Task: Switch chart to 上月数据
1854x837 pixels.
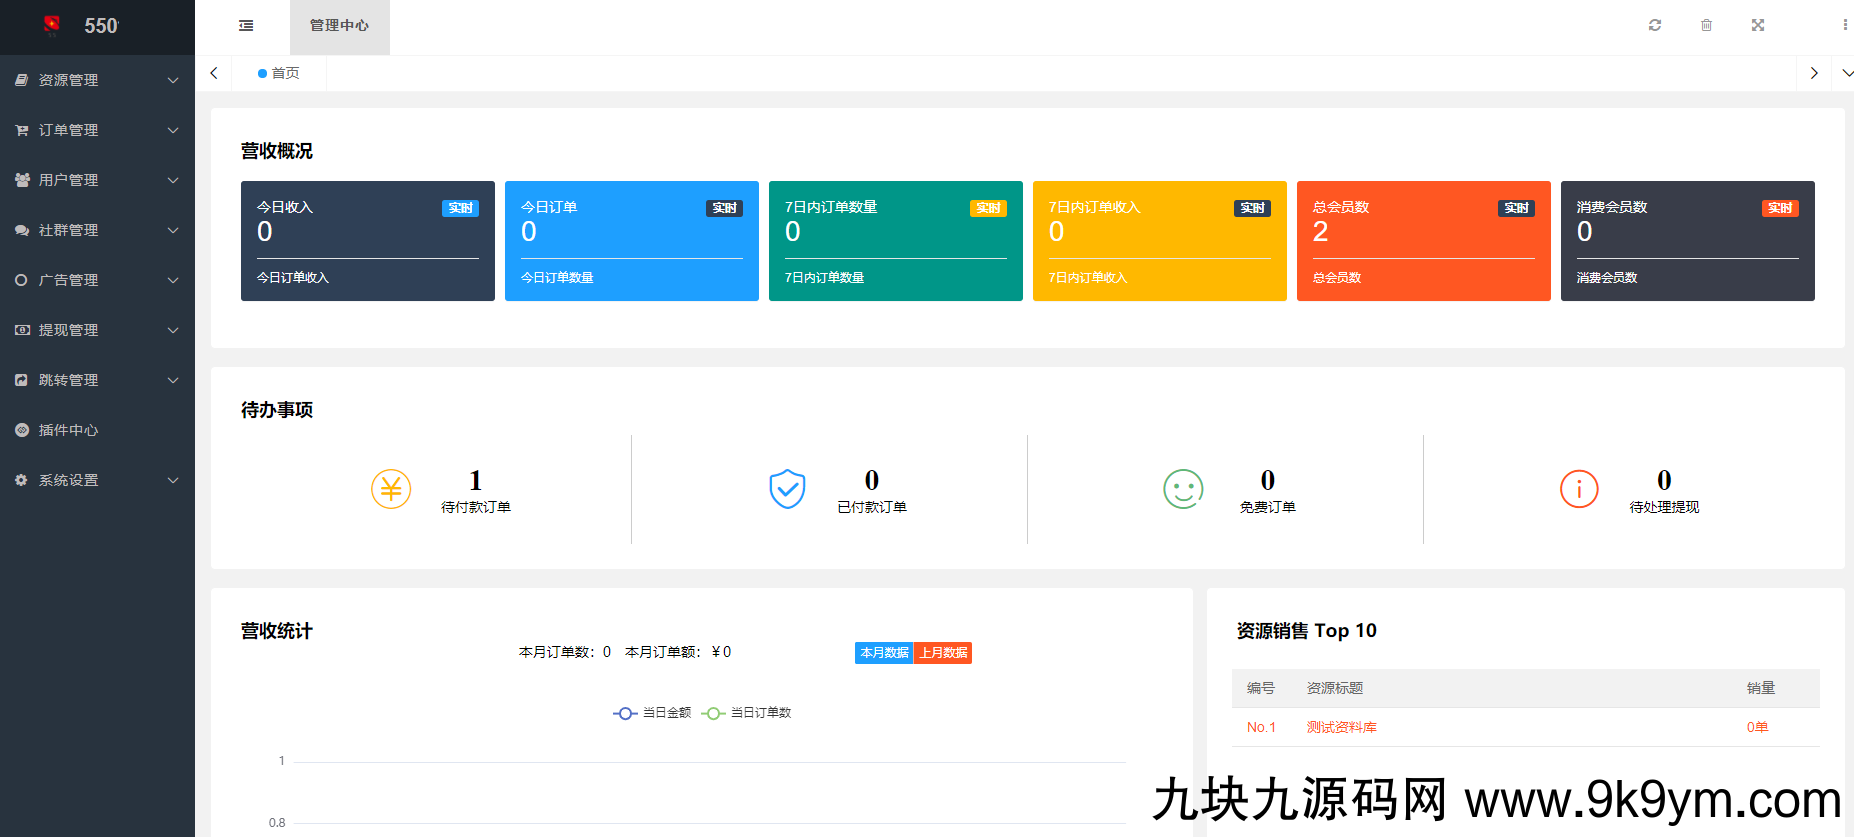Action: tap(943, 653)
